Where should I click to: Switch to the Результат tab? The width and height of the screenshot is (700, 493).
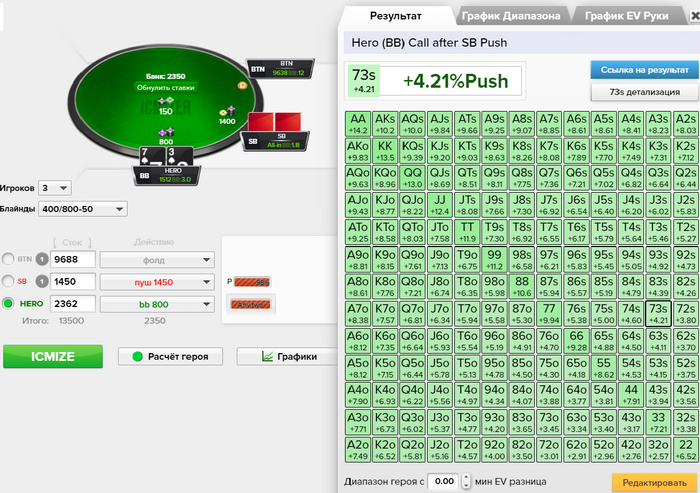pos(396,16)
